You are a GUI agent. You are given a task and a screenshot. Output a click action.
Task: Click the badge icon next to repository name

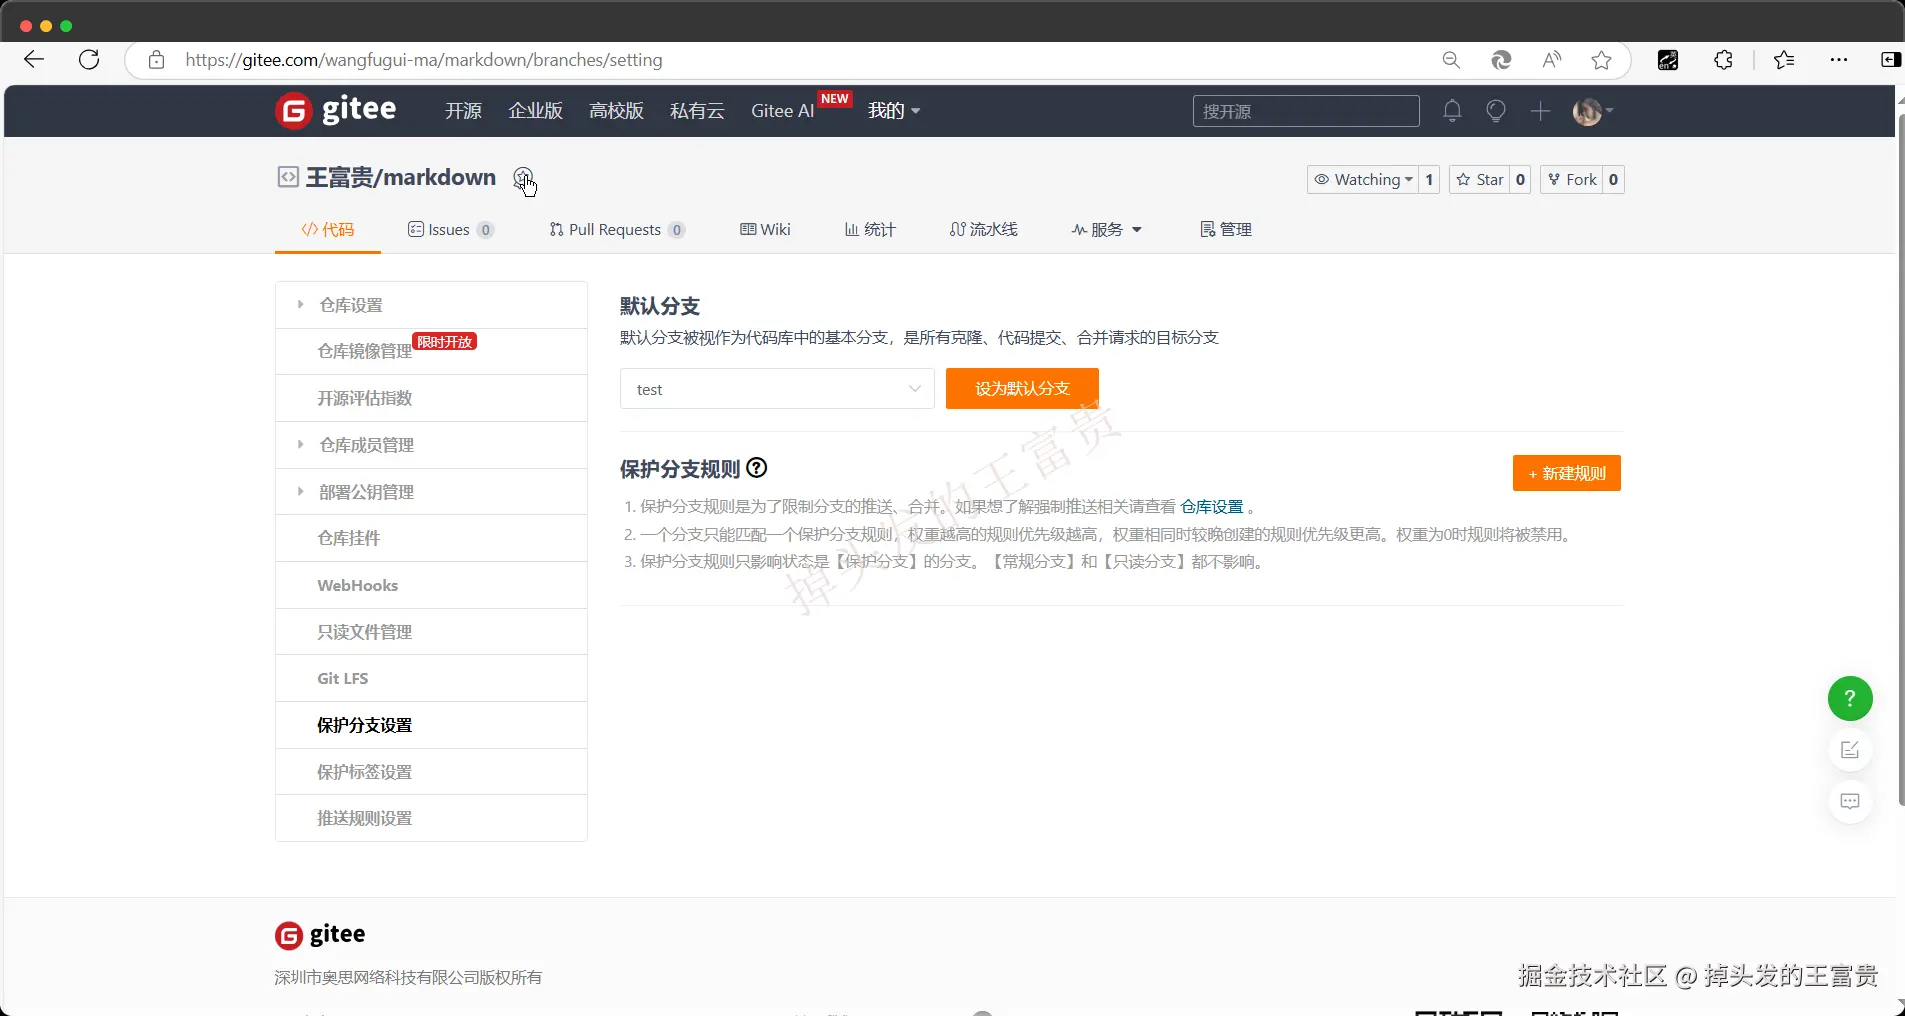pyautogui.click(x=523, y=178)
